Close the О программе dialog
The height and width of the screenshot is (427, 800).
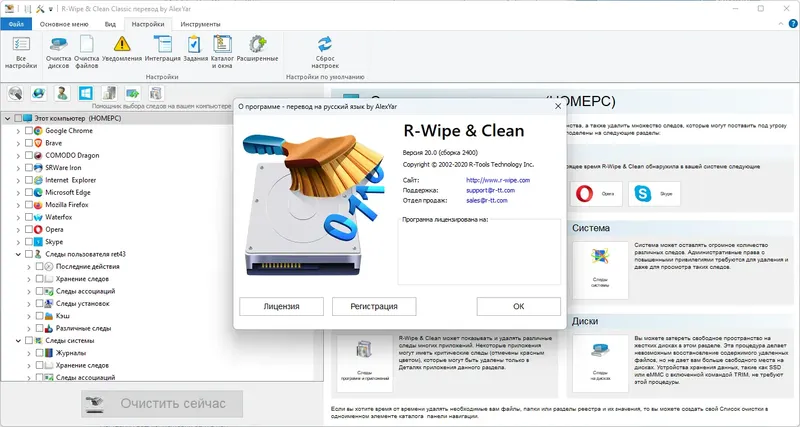click(x=558, y=106)
